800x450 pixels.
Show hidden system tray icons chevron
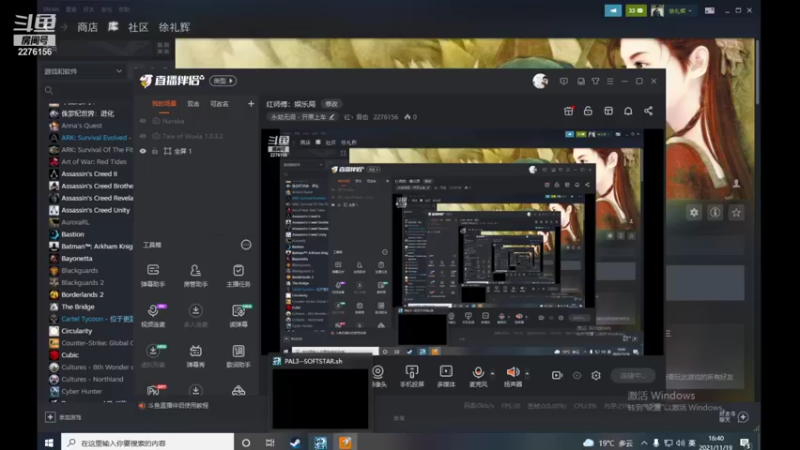pos(644,443)
